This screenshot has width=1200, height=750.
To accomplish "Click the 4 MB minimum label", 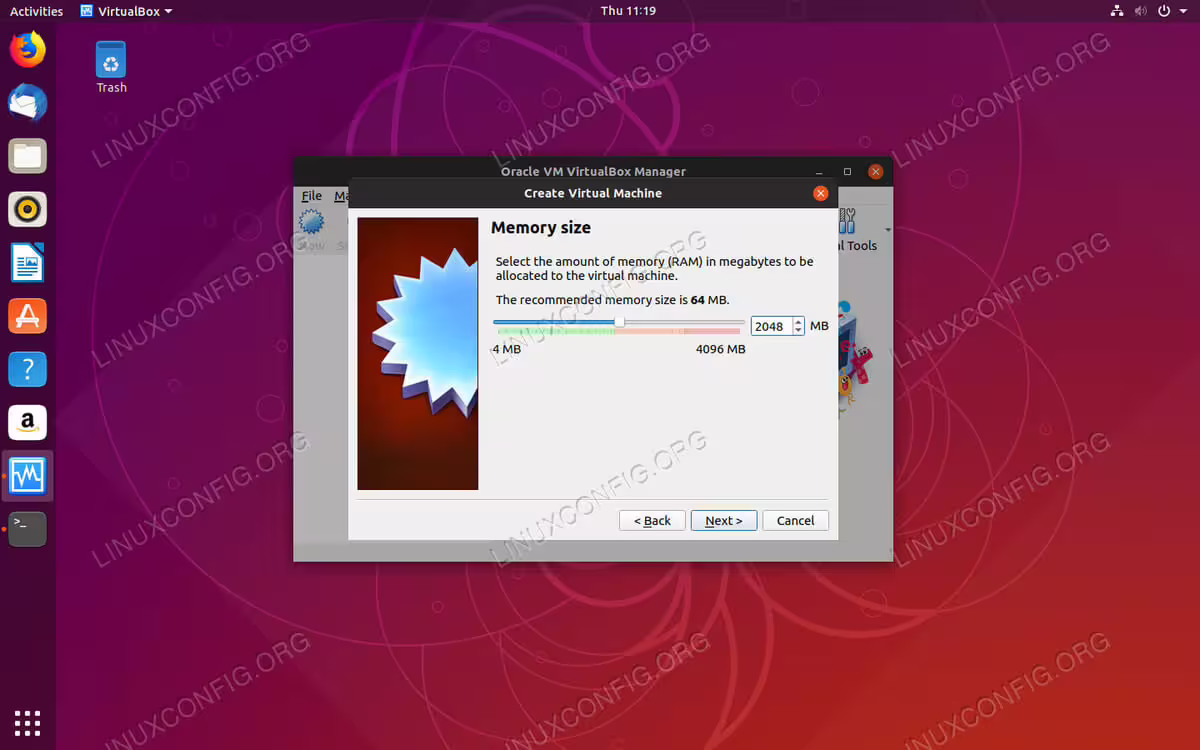I will click(x=507, y=349).
